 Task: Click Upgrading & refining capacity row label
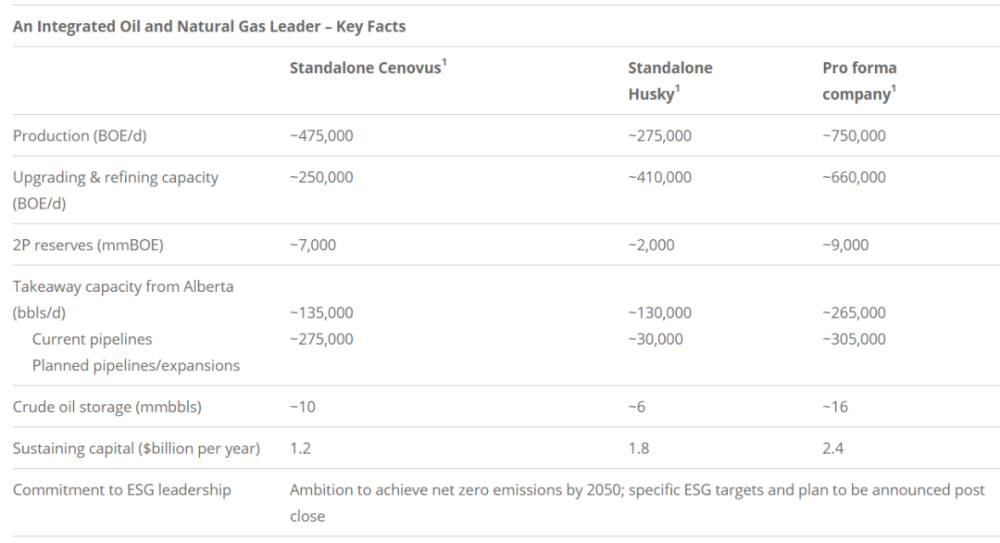(x=115, y=190)
